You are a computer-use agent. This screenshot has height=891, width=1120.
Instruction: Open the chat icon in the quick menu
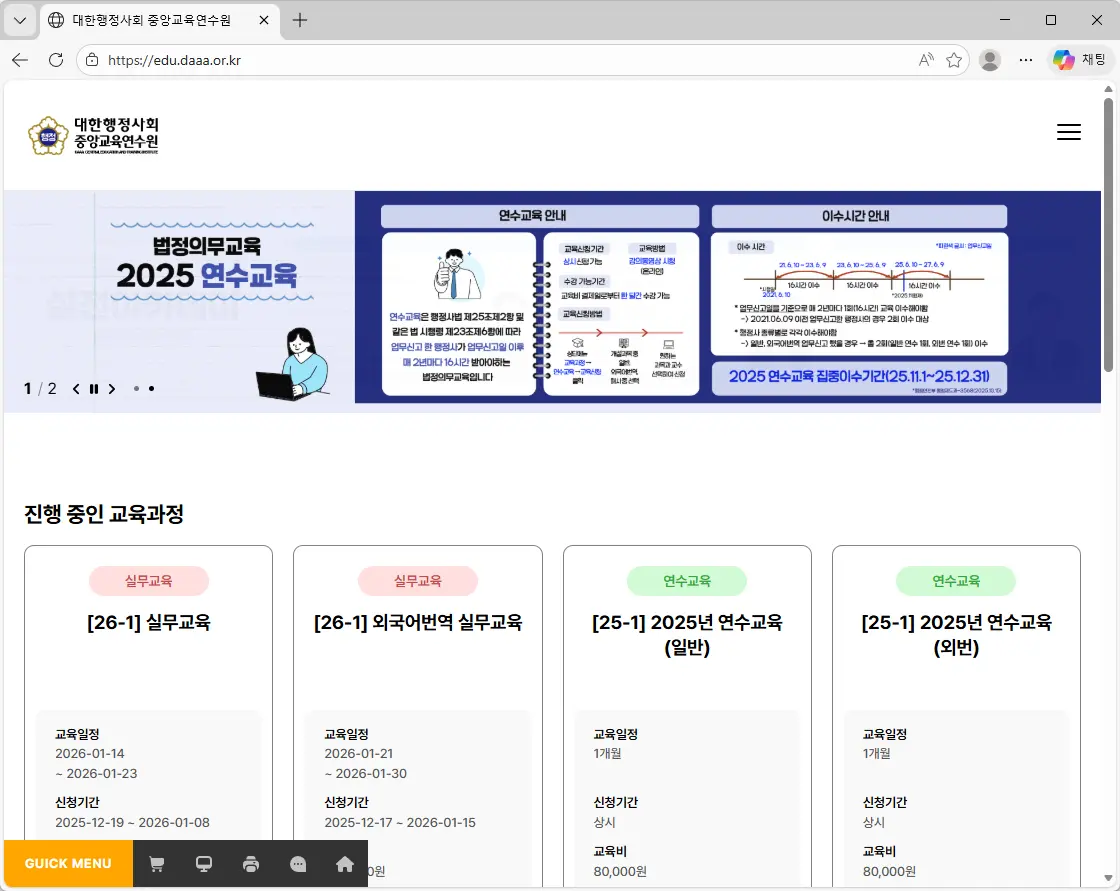tap(297, 863)
